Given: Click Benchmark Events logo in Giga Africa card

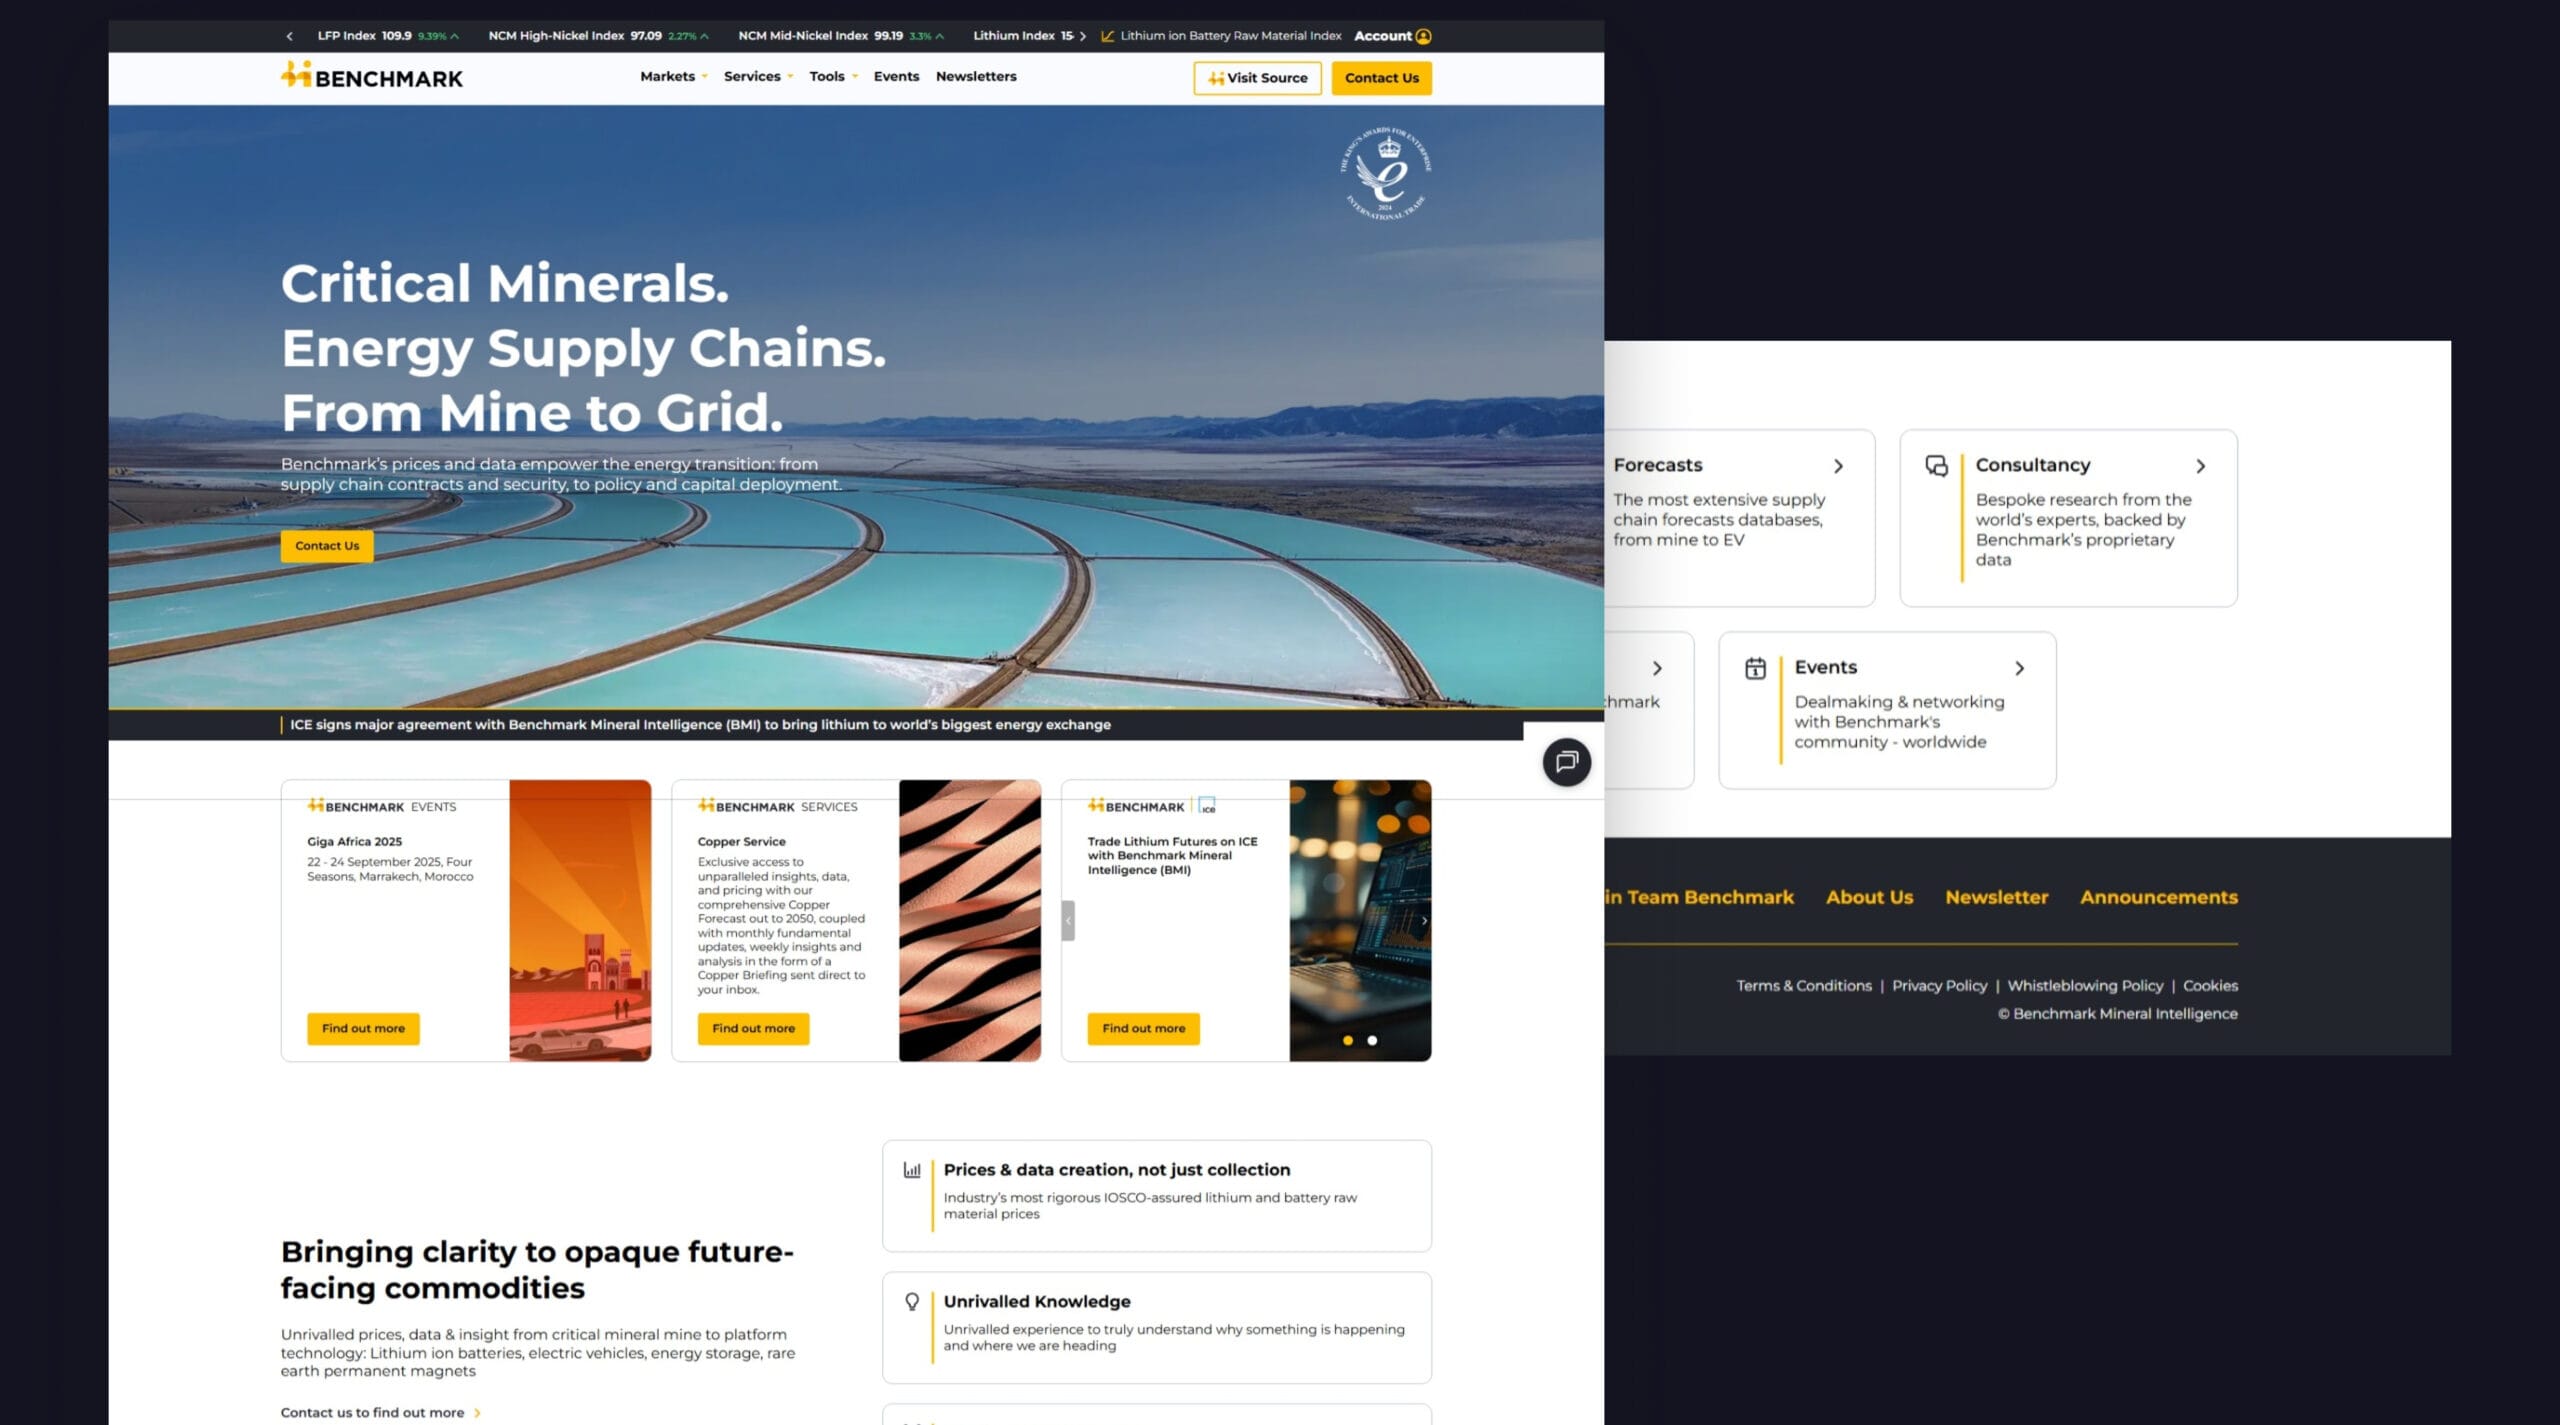Looking at the screenshot, I should [x=381, y=806].
